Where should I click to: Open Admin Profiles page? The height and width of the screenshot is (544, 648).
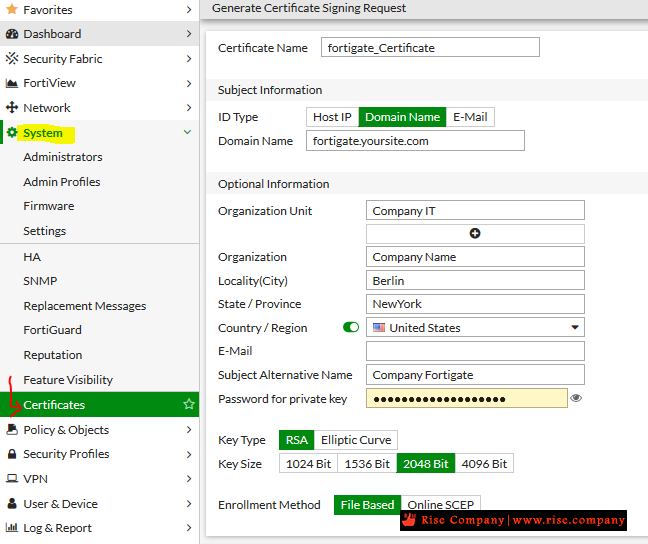point(62,182)
